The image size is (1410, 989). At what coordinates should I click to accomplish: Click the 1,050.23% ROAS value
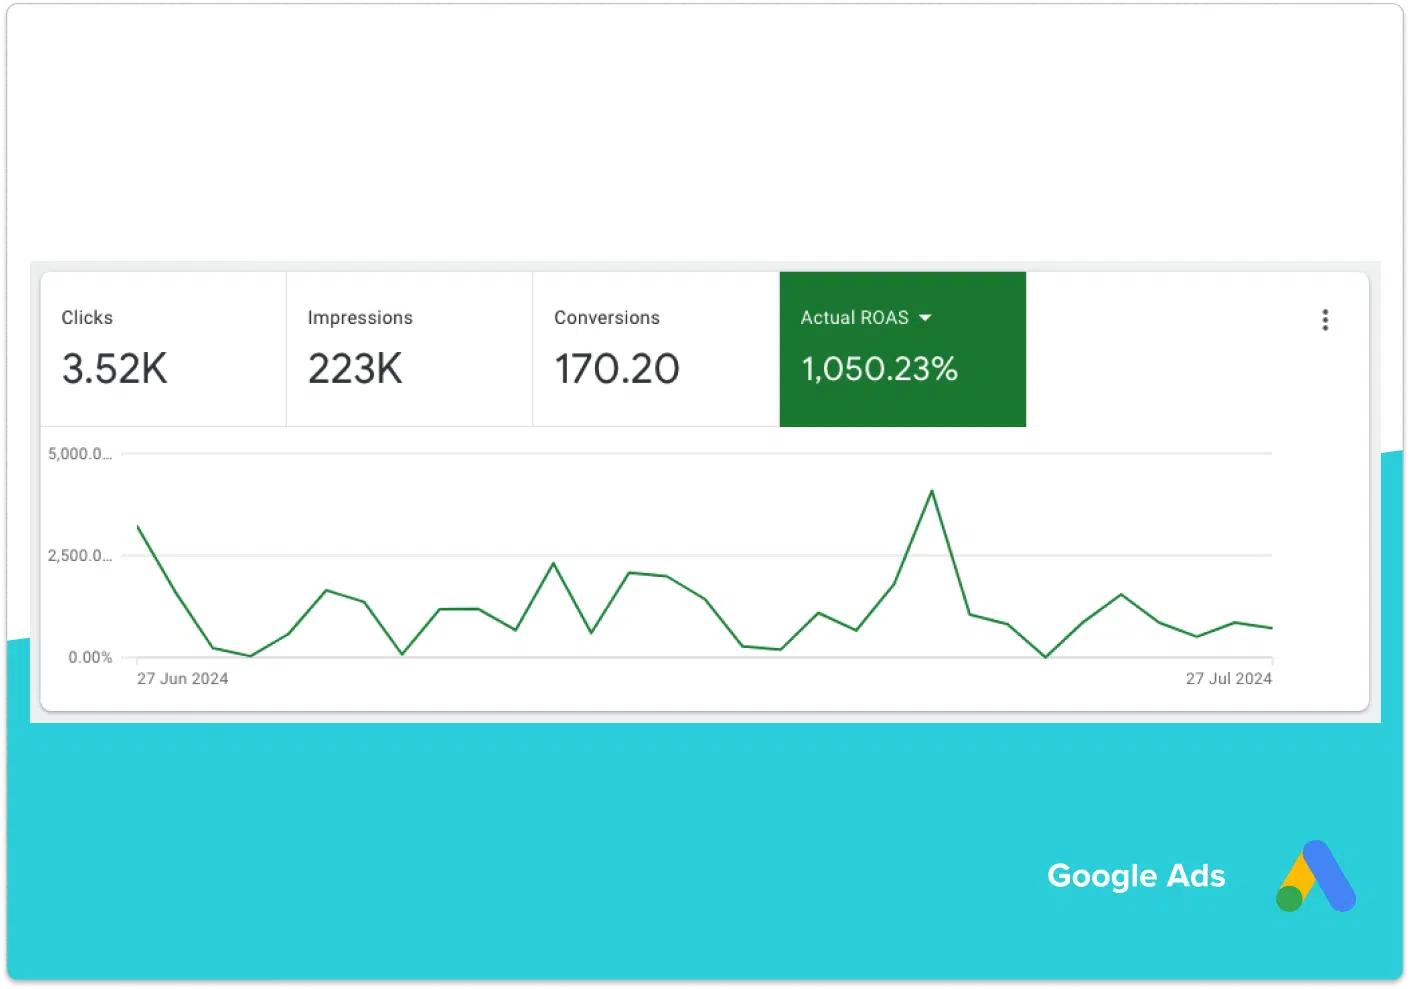(x=878, y=369)
